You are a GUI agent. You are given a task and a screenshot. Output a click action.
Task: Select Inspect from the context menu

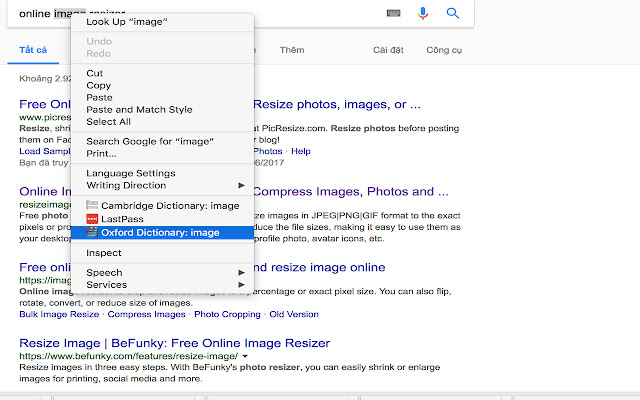[104, 253]
